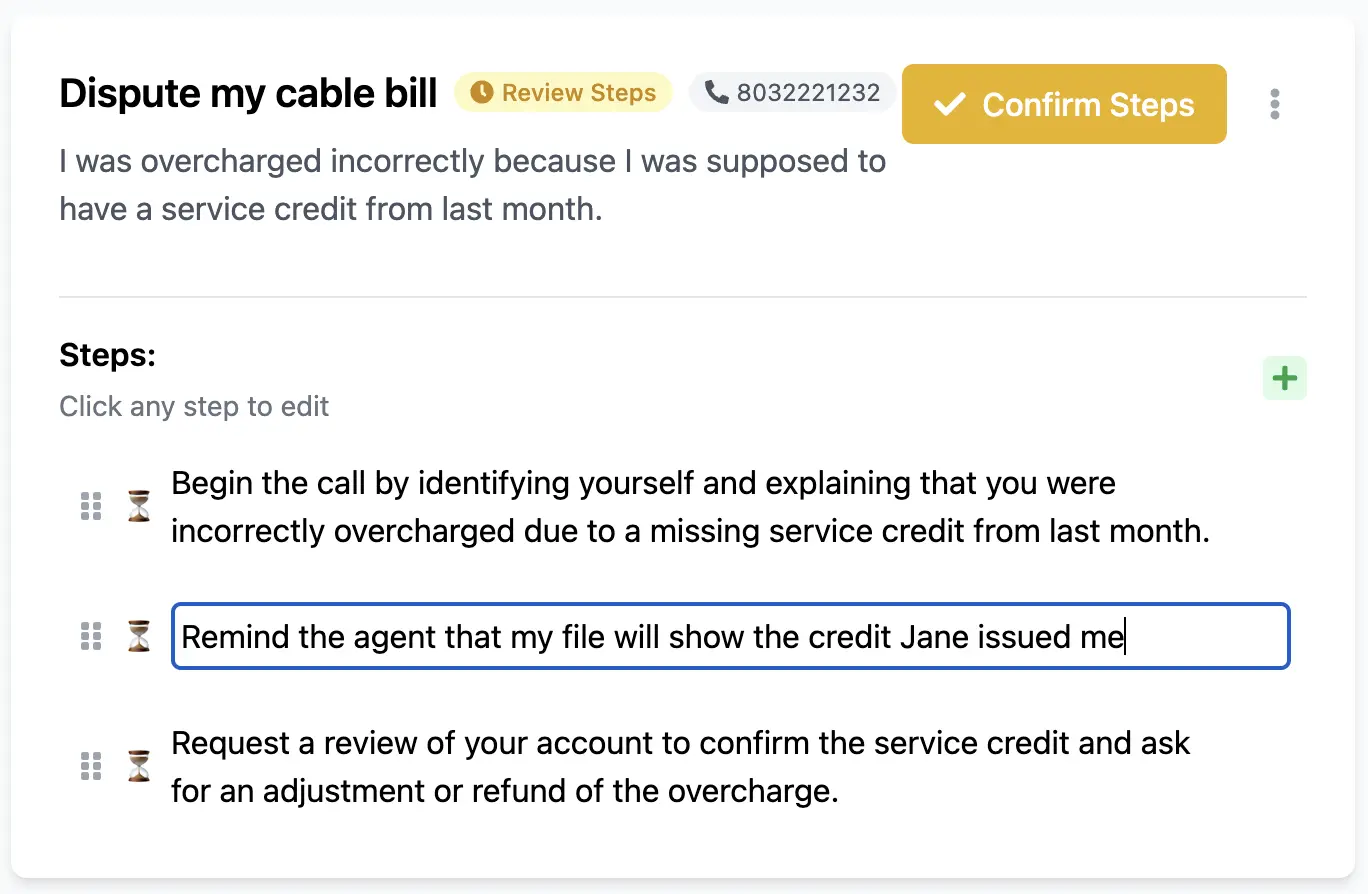Click the checkmark icon on Confirm Steps
Screen dimensions: 1368x894
pos(949,105)
